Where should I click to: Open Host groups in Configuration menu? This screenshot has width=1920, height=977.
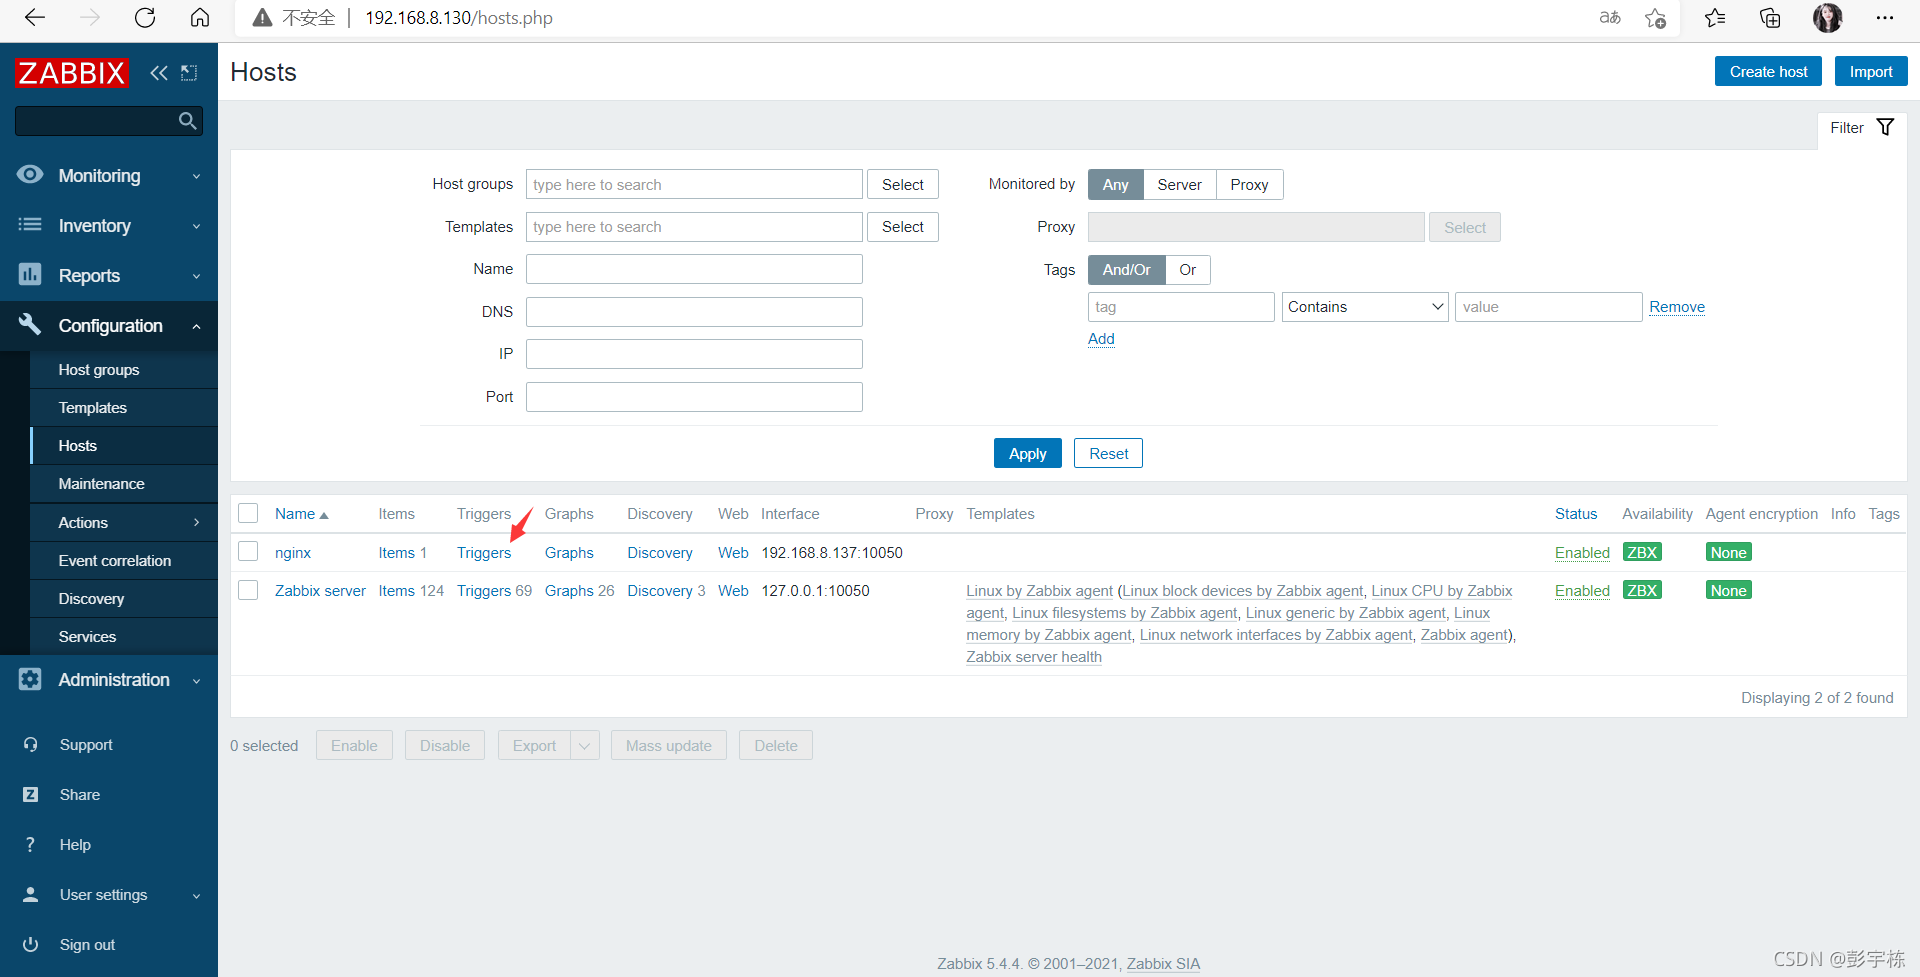point(124,370)
